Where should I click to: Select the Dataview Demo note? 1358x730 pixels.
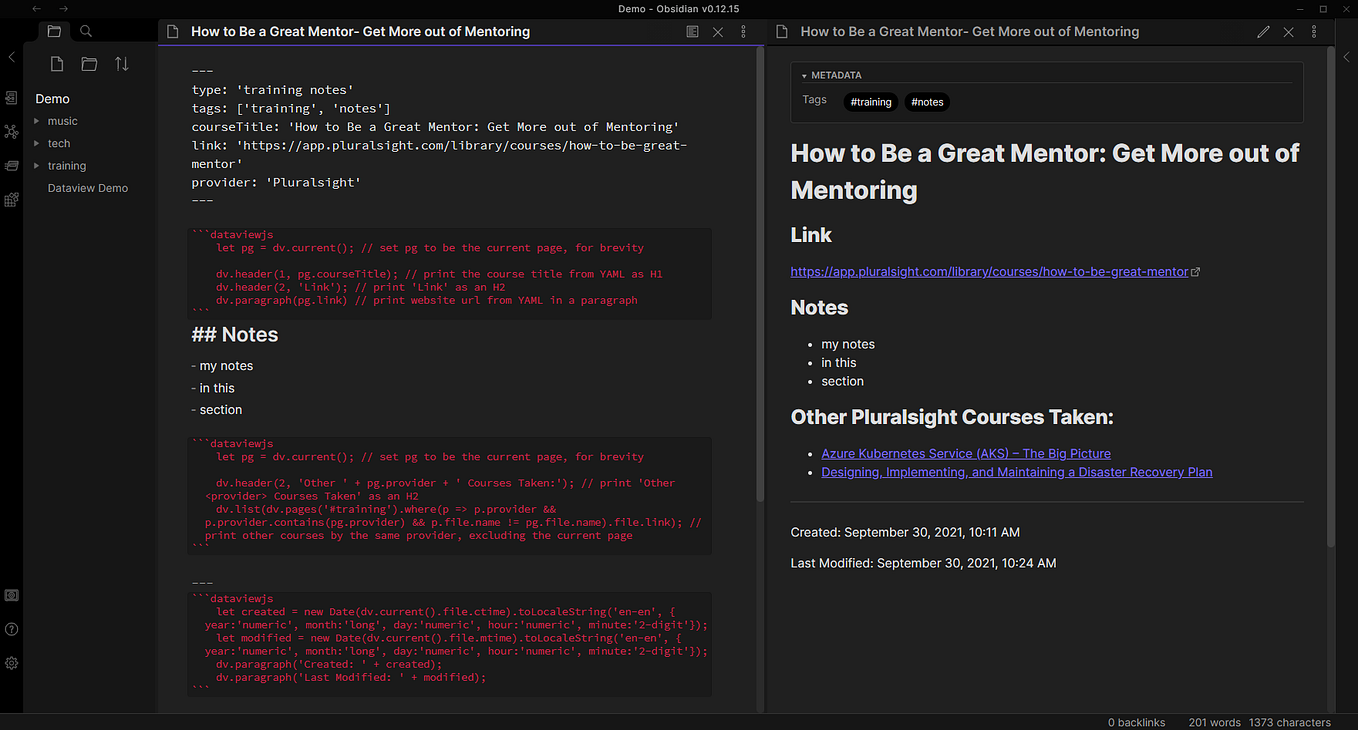point(87,188)
